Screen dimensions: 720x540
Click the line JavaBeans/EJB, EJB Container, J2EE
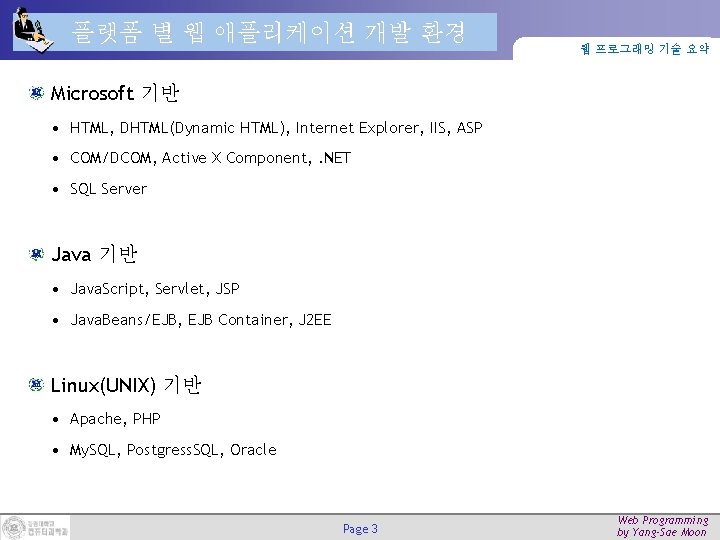(x=201, y=320)
